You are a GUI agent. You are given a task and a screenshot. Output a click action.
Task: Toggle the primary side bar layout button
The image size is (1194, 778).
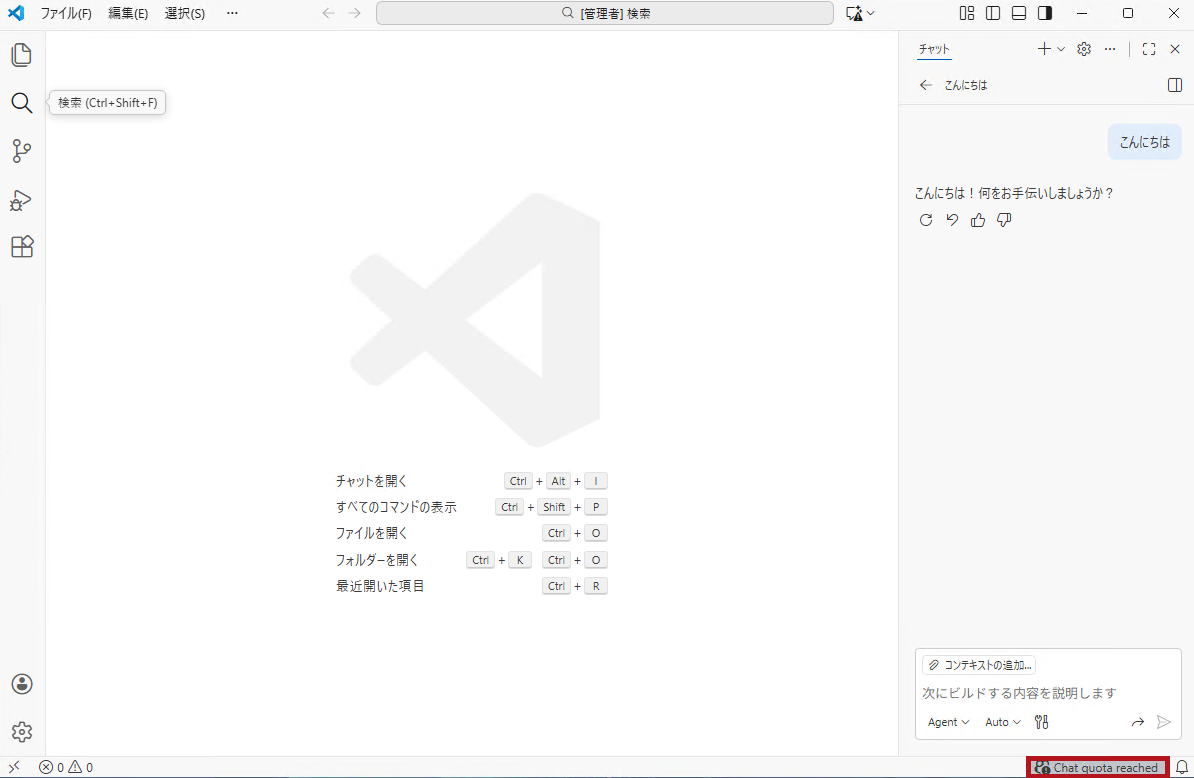(993, 13)
